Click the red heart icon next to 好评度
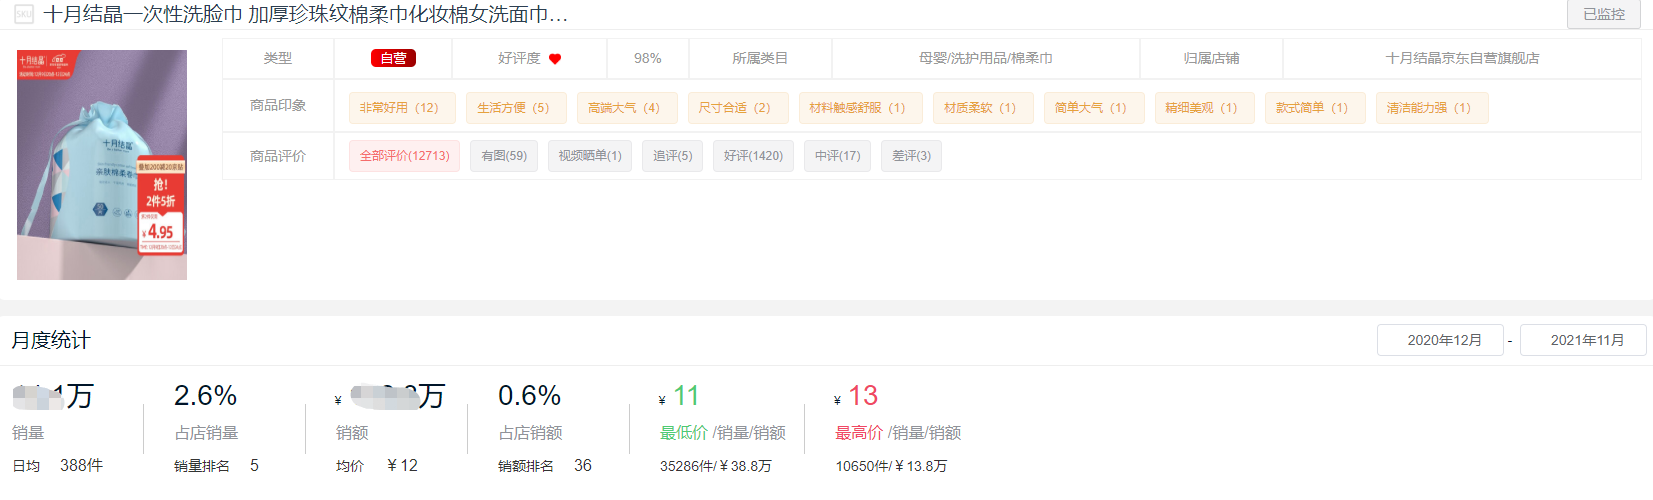1653x500 pixels. (555, 59)
